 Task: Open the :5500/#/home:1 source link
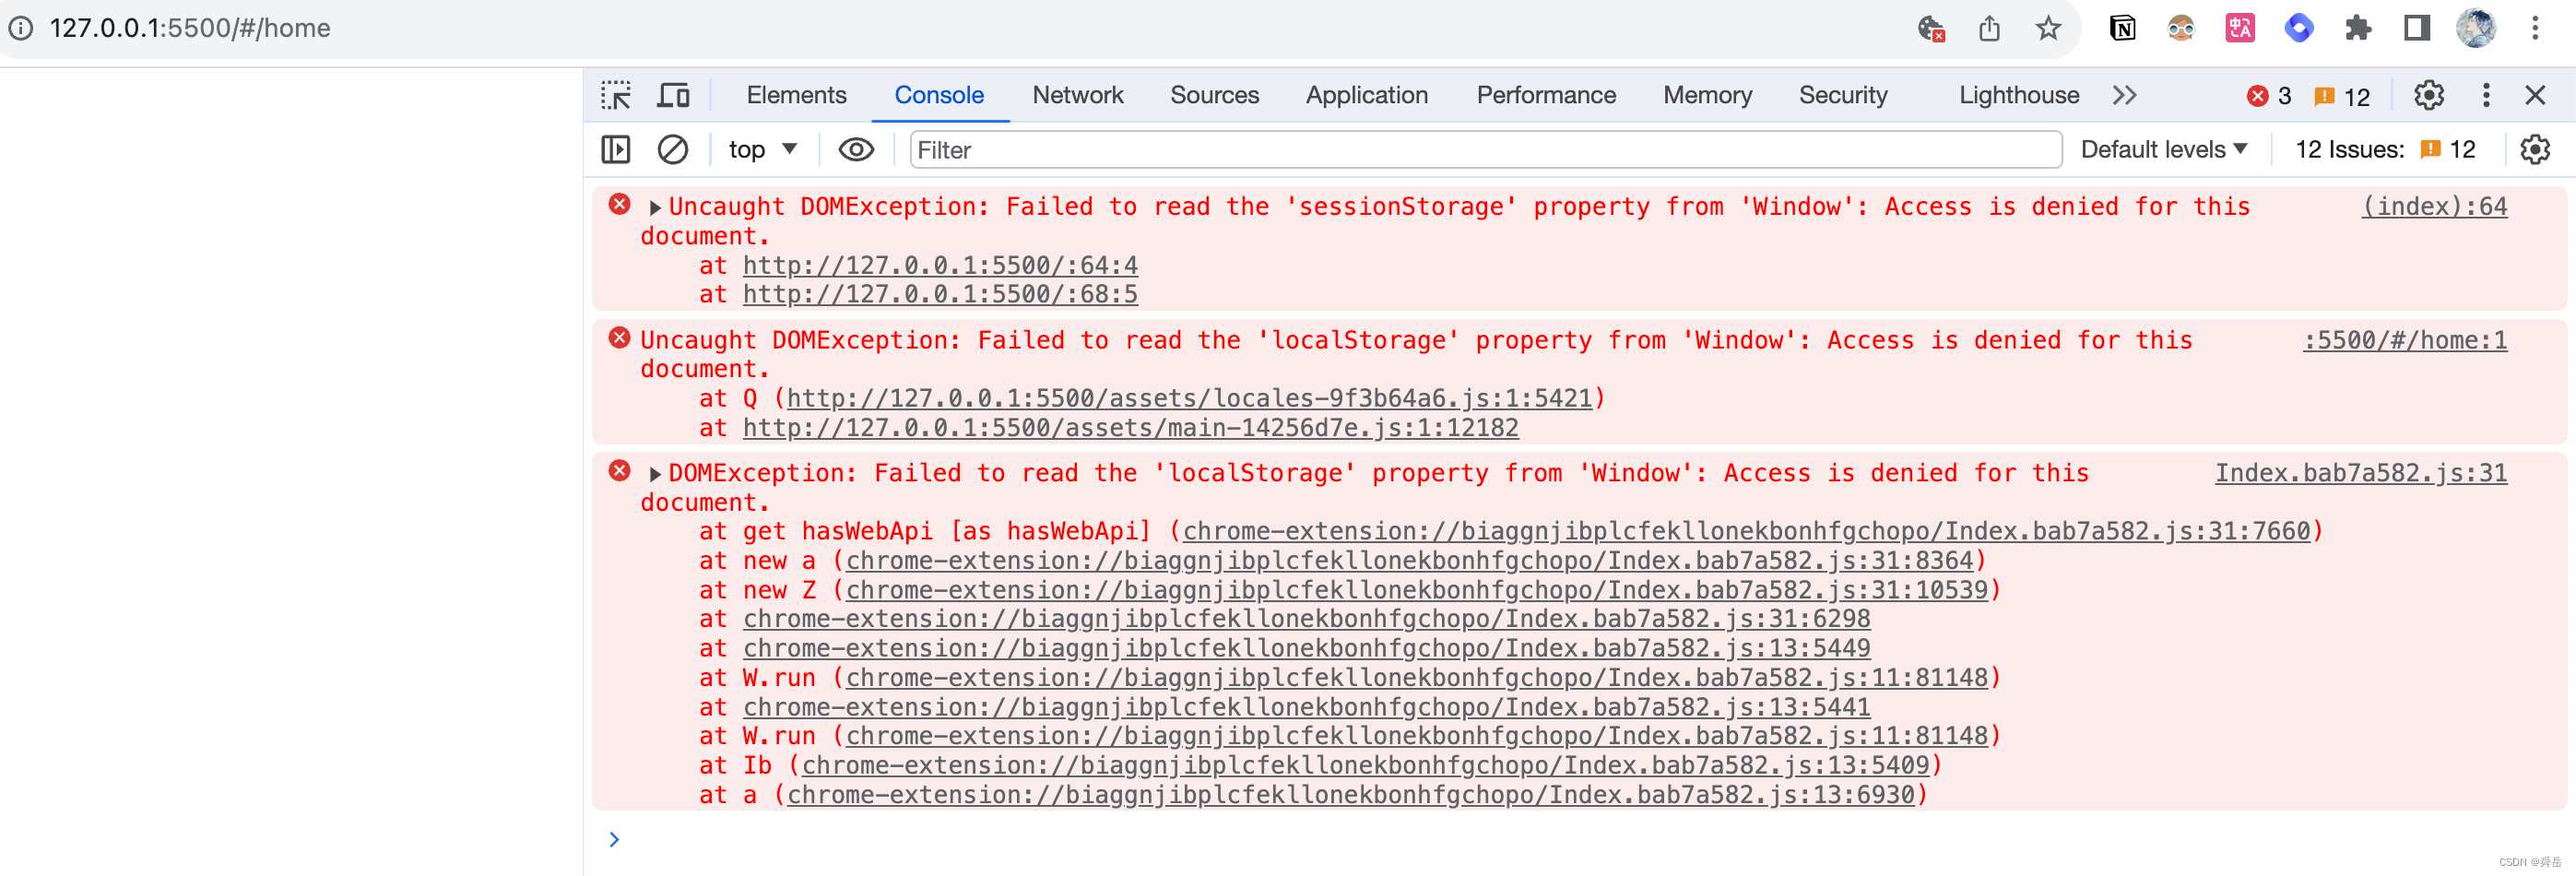click(x=2405, y=341)
